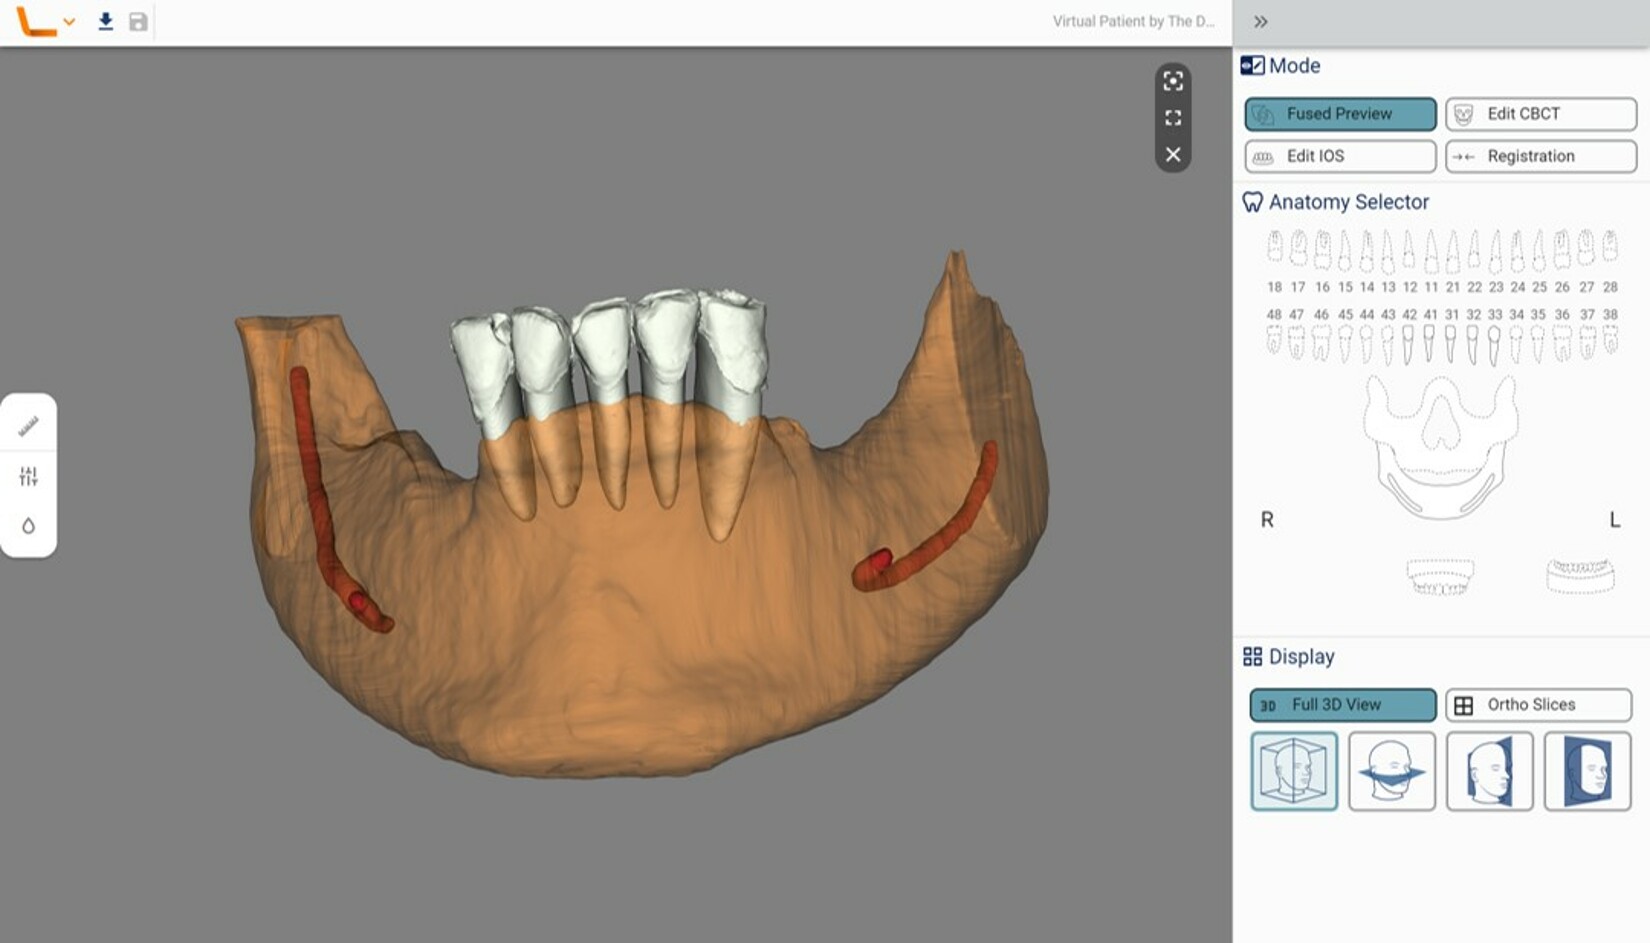Center the model using the focus icon
This screenshot has height=943, width=1650.
pos(1173,82)
